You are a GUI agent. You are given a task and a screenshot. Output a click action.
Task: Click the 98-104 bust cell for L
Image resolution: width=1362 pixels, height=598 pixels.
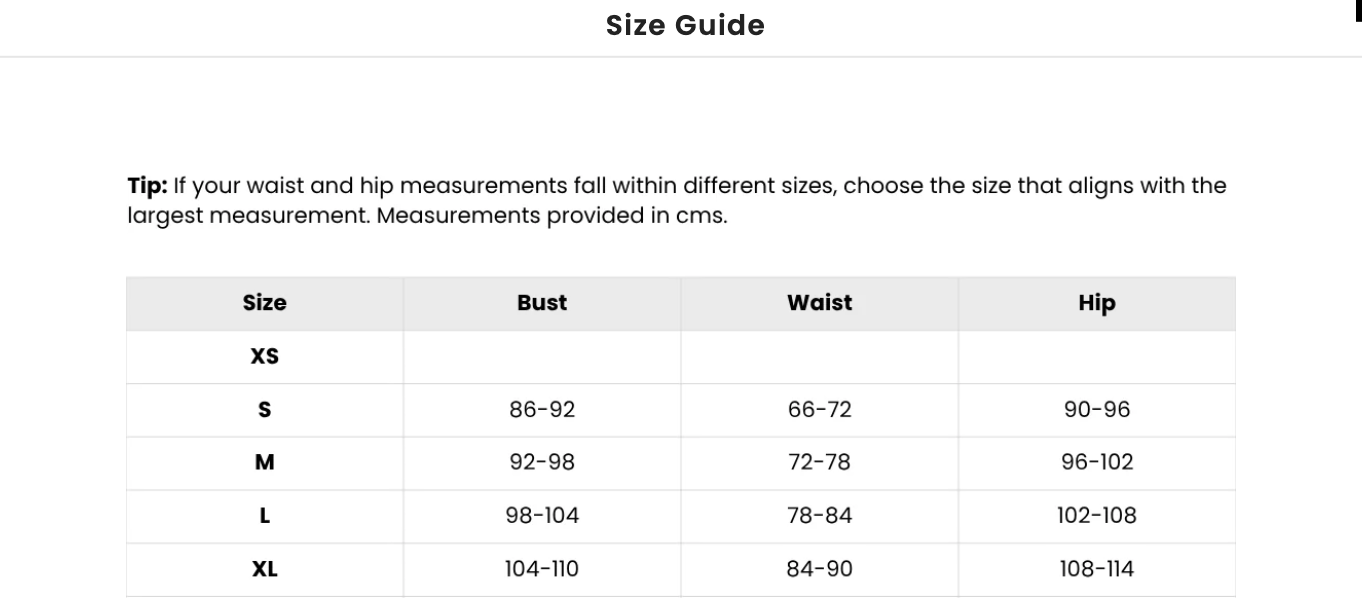tap(542, 516)
